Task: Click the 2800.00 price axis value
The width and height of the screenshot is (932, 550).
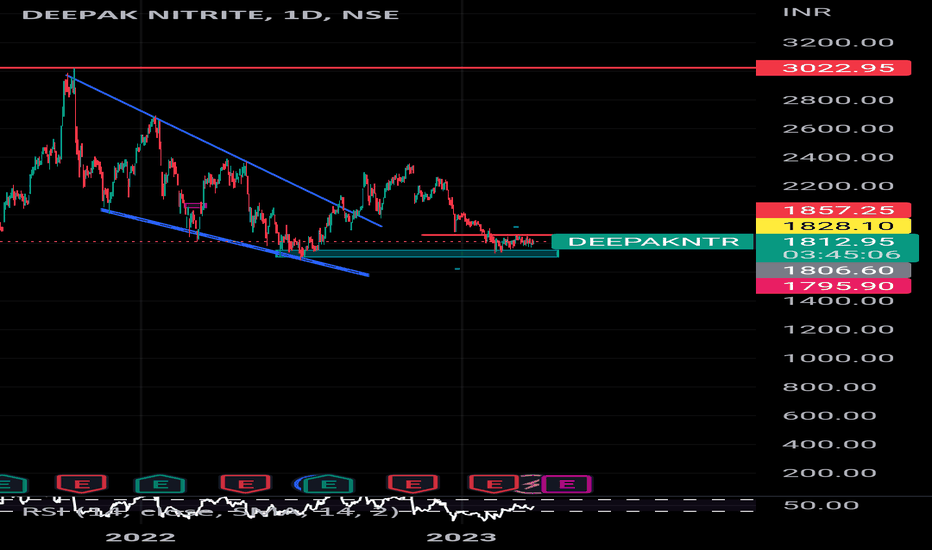Action: (x=838, y=100)
